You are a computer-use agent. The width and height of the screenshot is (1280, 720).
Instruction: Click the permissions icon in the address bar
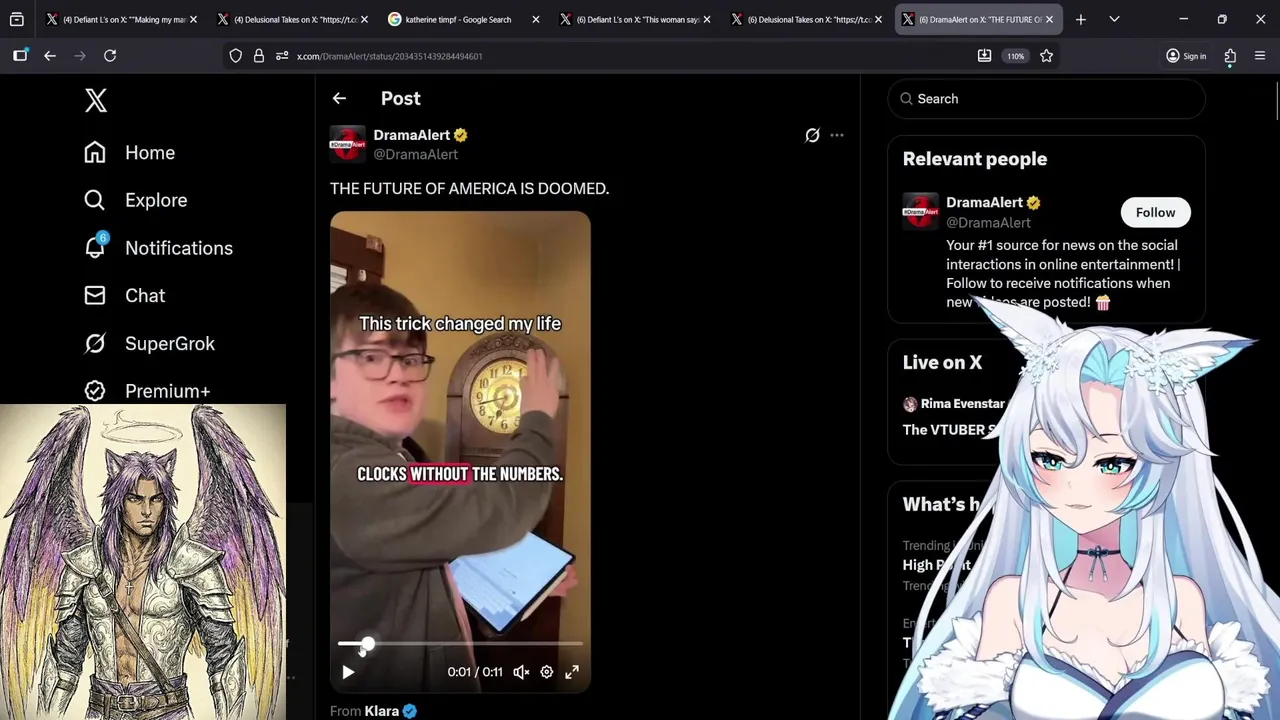282,56
